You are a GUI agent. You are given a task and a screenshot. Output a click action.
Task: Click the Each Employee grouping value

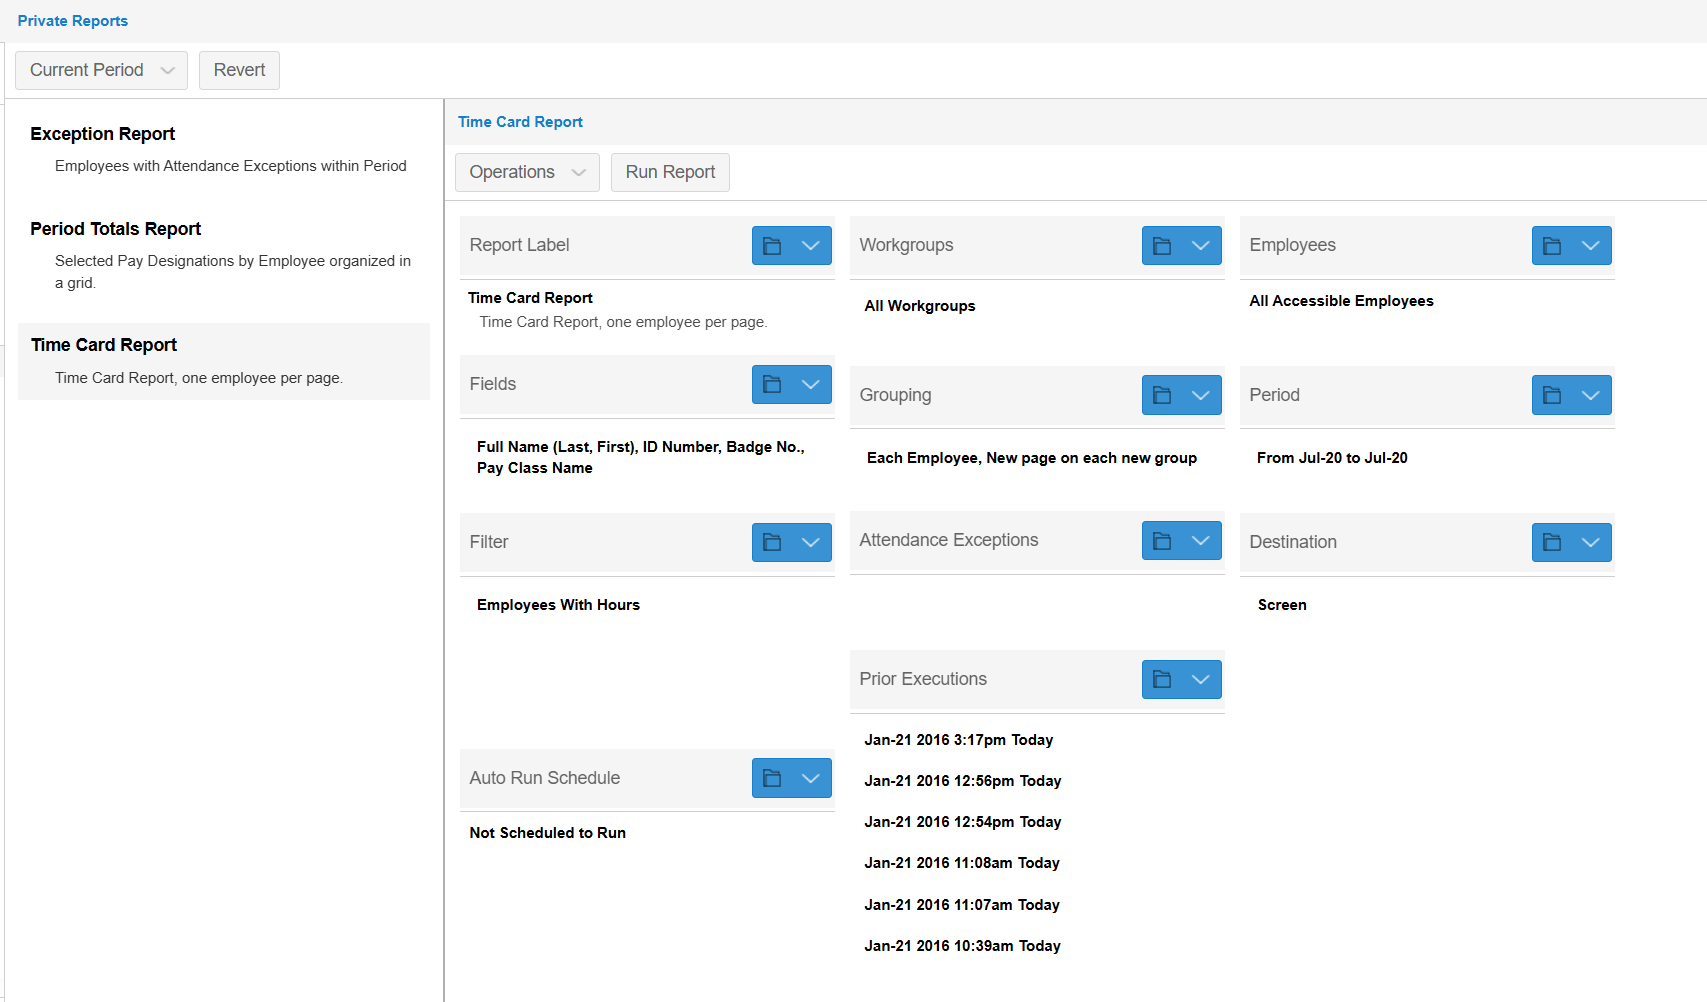click(x=1032, y=459)
